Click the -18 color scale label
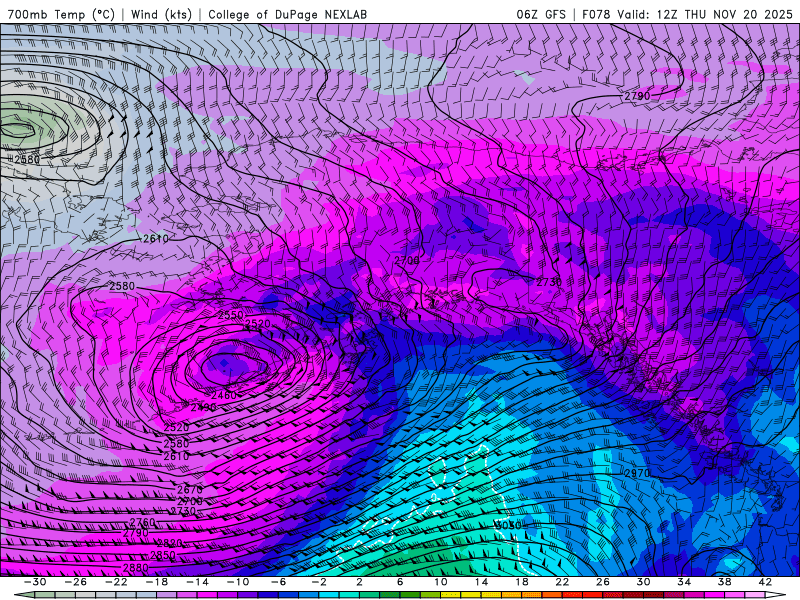 157,582
